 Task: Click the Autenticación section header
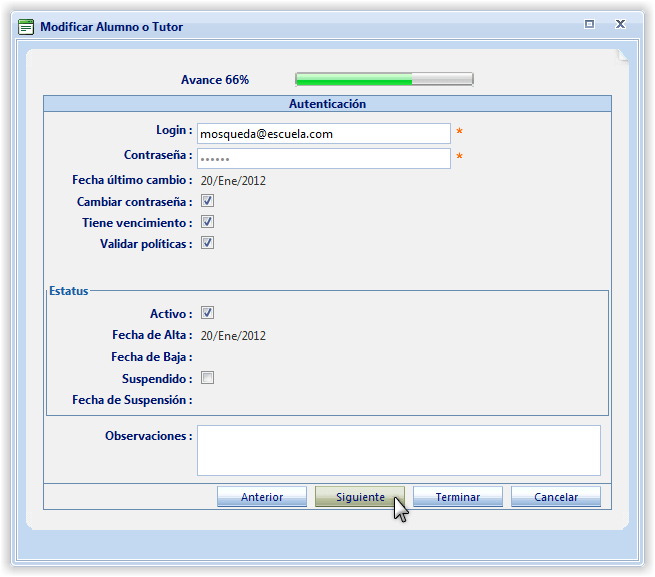[x=328, y=104]
